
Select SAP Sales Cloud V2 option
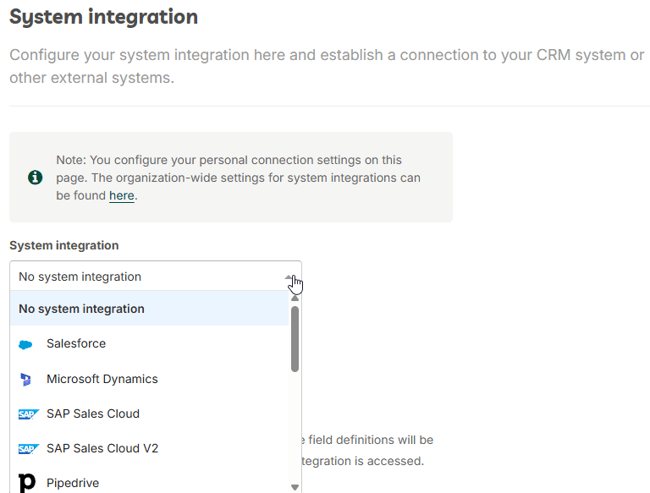point(149,448)
